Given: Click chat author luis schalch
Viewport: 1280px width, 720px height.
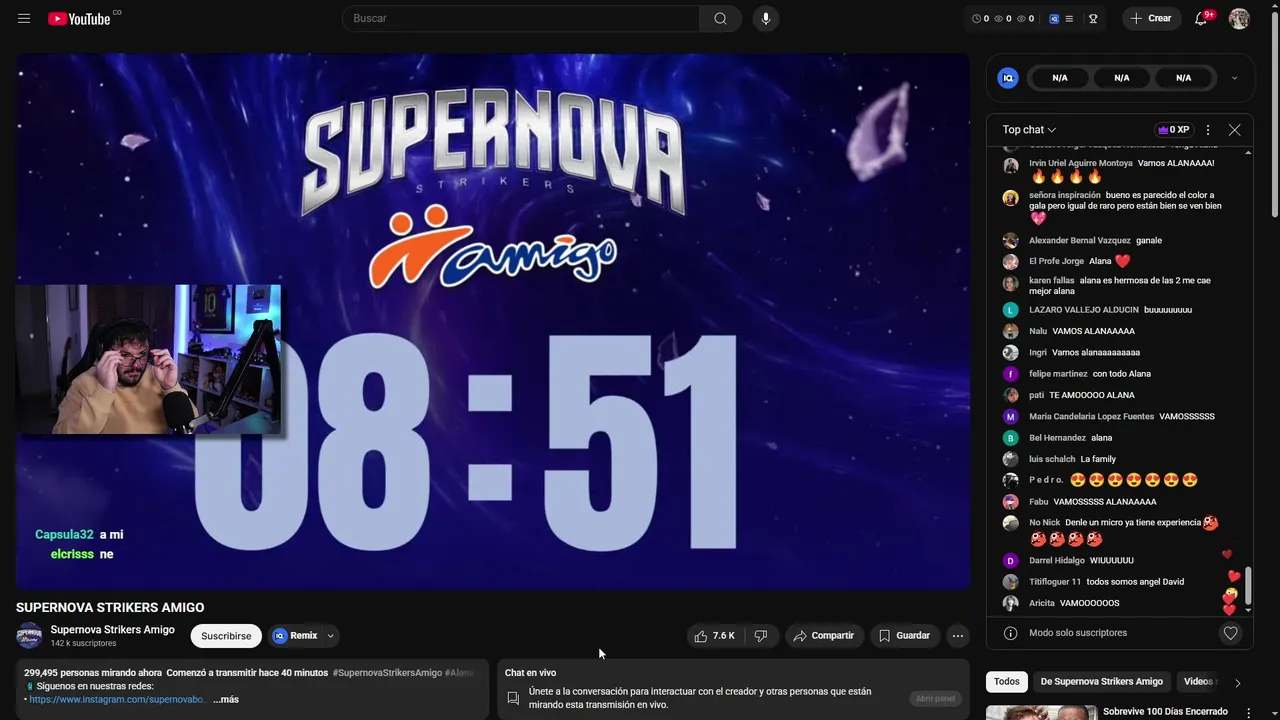Looking at the screenshot, I should pyautogui.click(x=1052, y=459).
